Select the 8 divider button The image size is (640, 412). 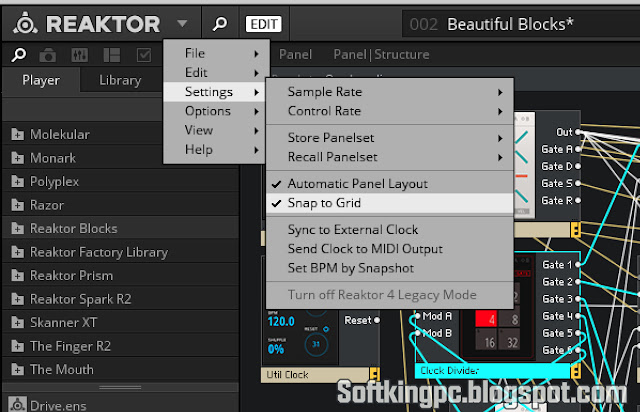[509, 319]
